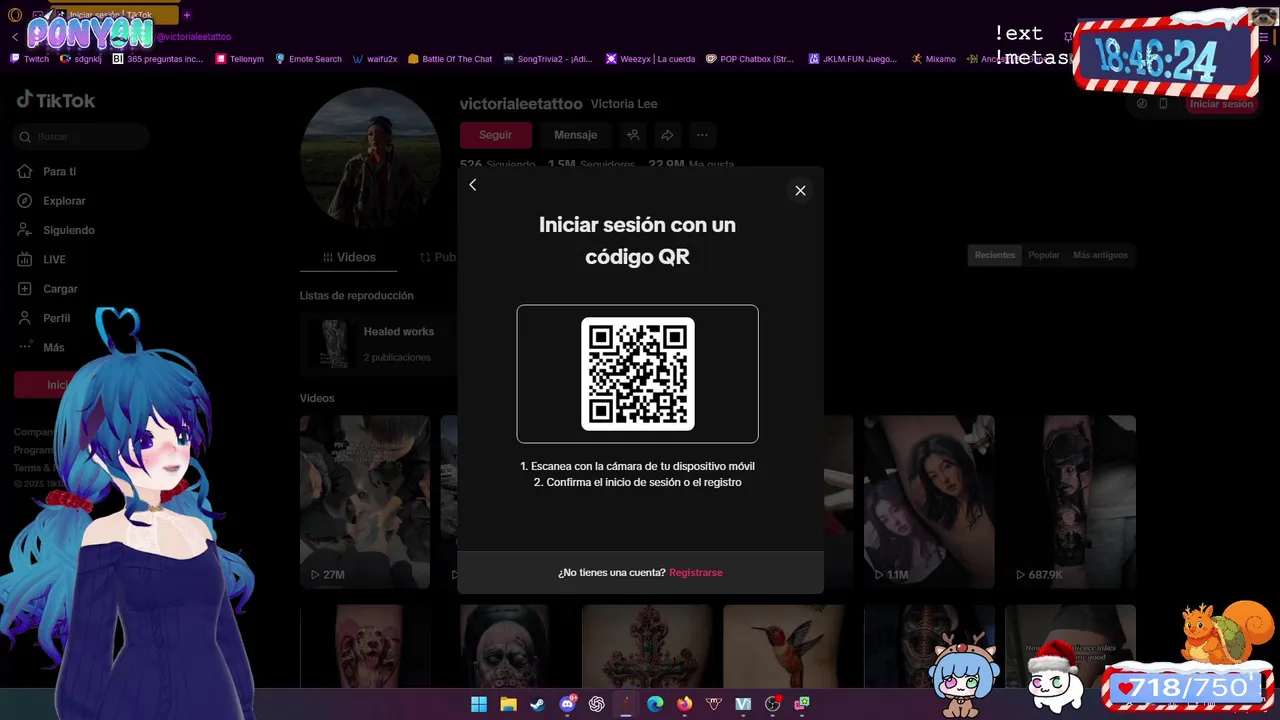
Task: Open the video with 687.9K views
Action: click(1070, 501)
